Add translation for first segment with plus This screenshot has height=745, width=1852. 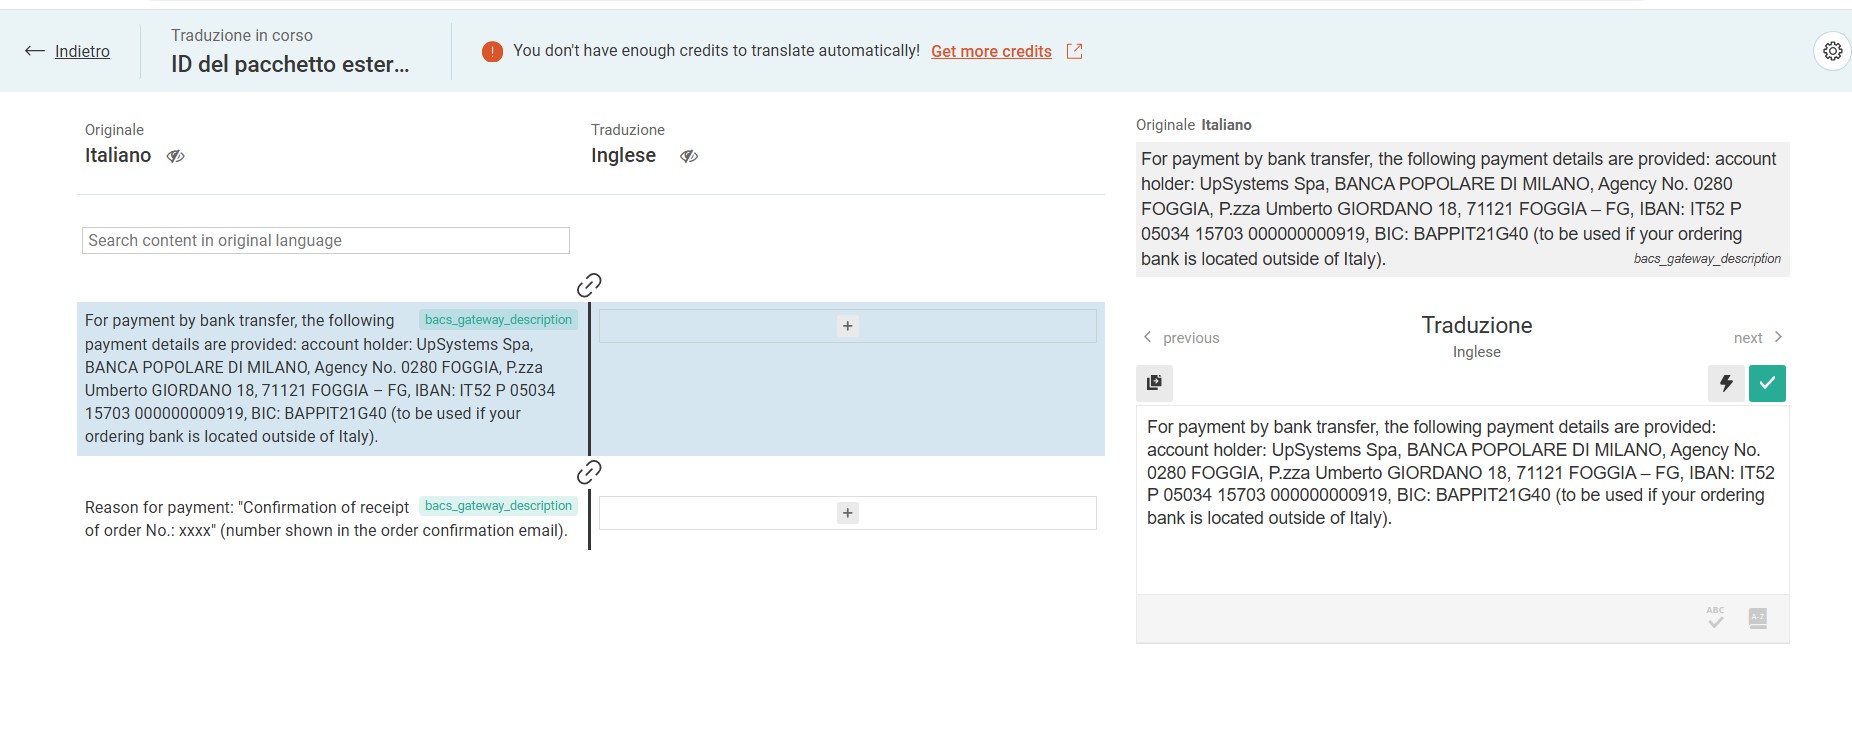847,326
